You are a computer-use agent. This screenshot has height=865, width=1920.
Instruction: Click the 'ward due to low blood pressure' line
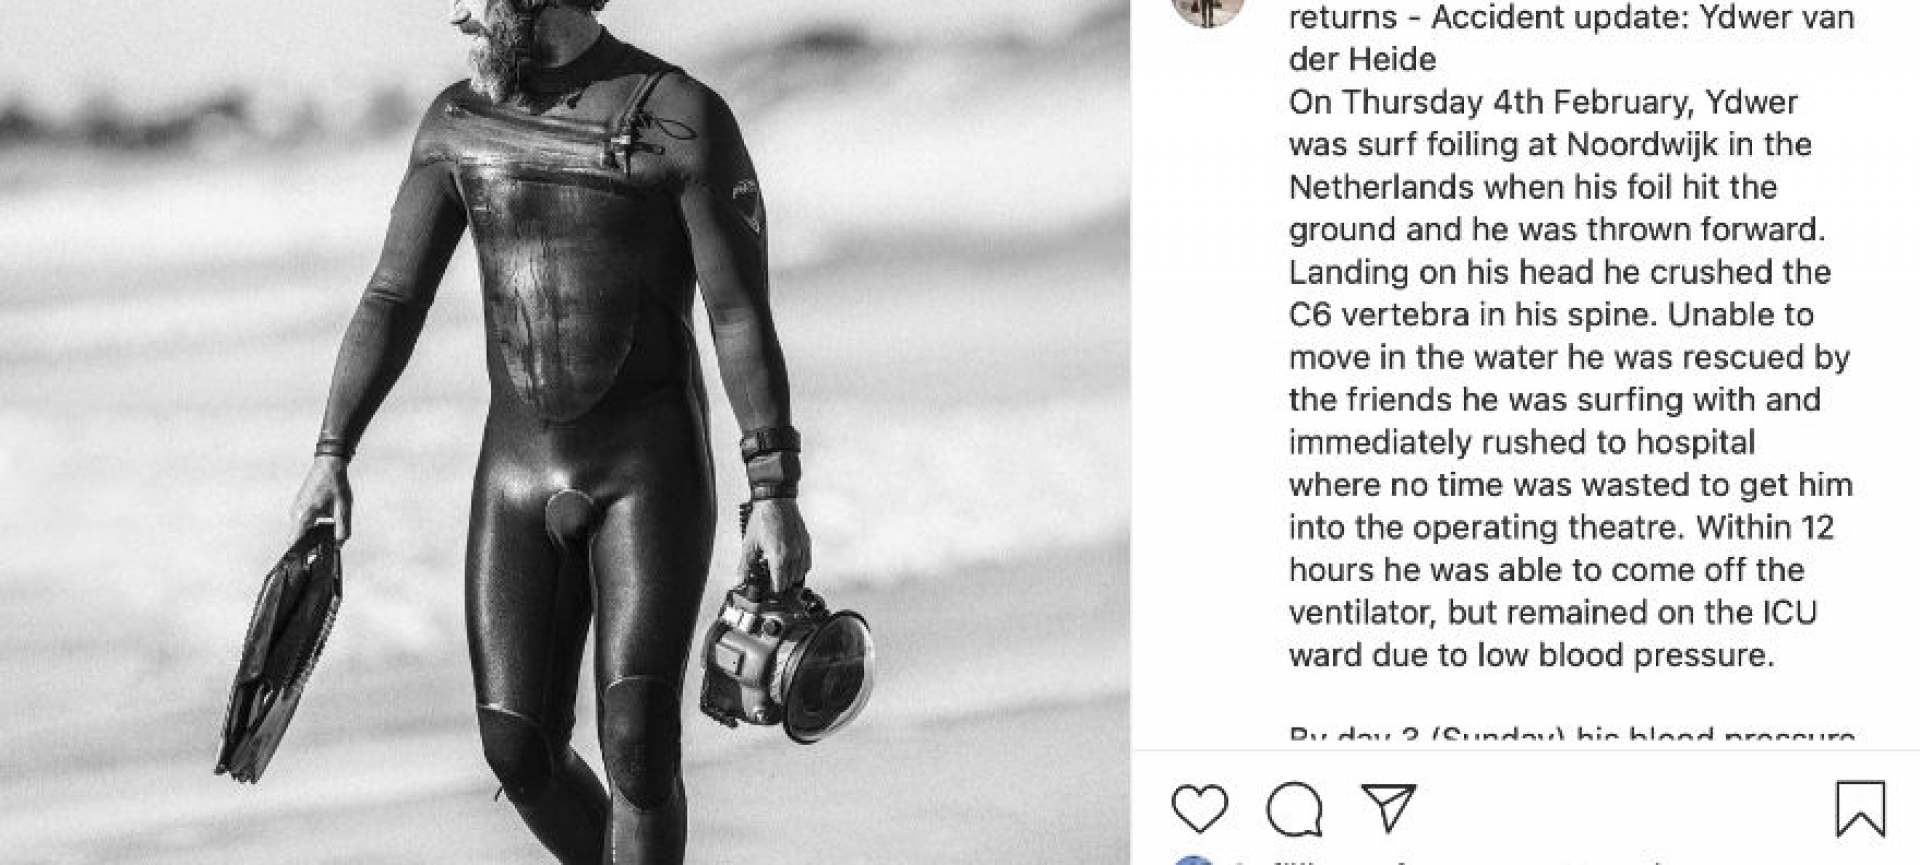tap(1531, 655)
